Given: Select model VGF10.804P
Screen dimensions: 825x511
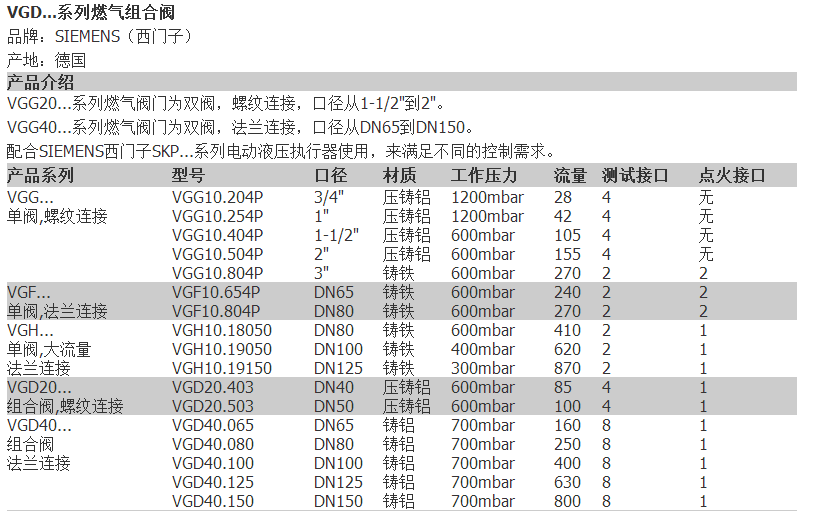Looking at the screenshot, I should point(216,311).
